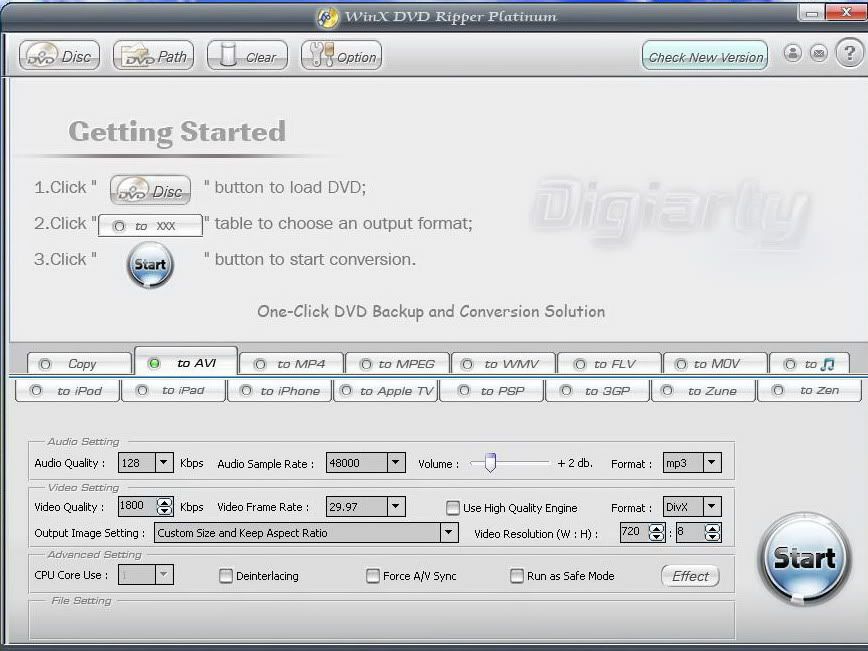Click the user registration icon
Screen dimensions: 868x651
(x=793, y=54)
